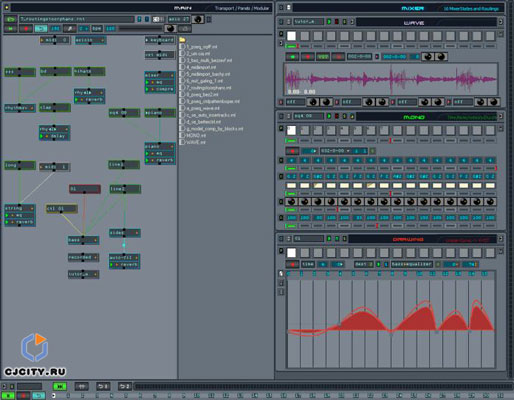Screen dimensions: 514x400
Task: Toggle the cyan loop button in main transport
Action: tap(41, 29)
